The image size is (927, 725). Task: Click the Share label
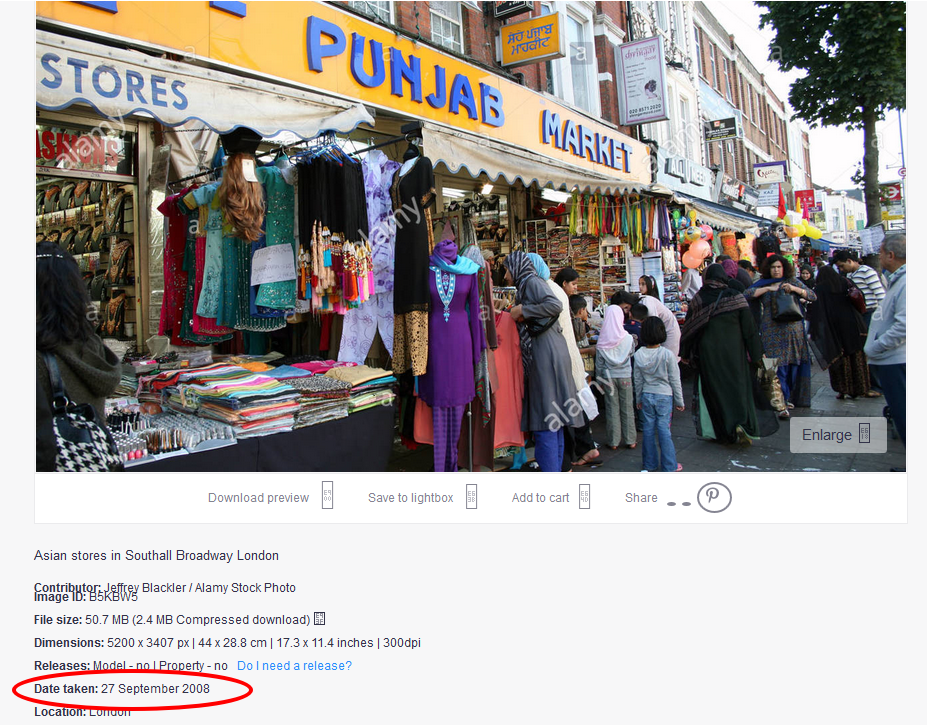(641, 498)
